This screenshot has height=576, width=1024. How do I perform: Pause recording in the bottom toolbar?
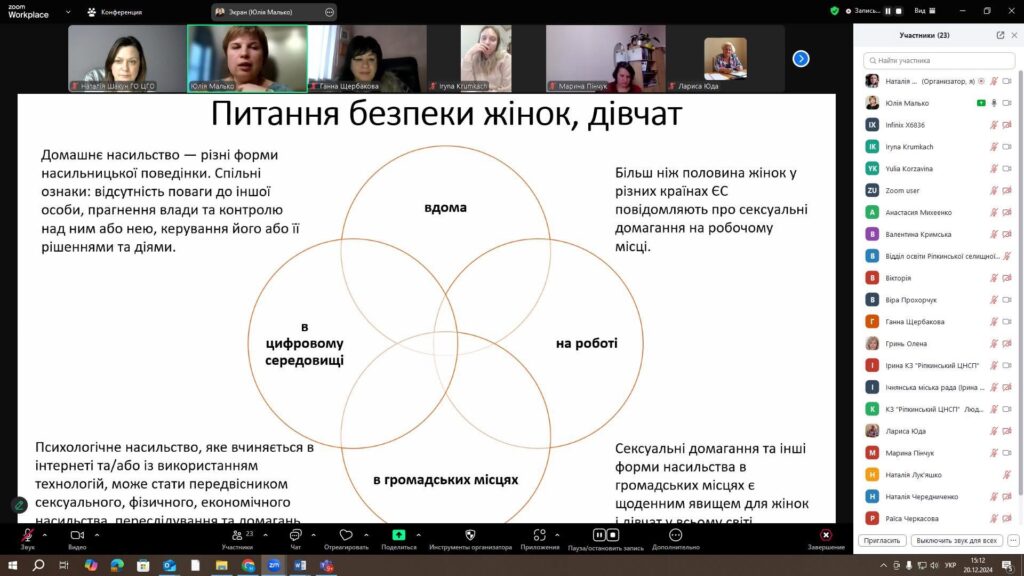600,535
